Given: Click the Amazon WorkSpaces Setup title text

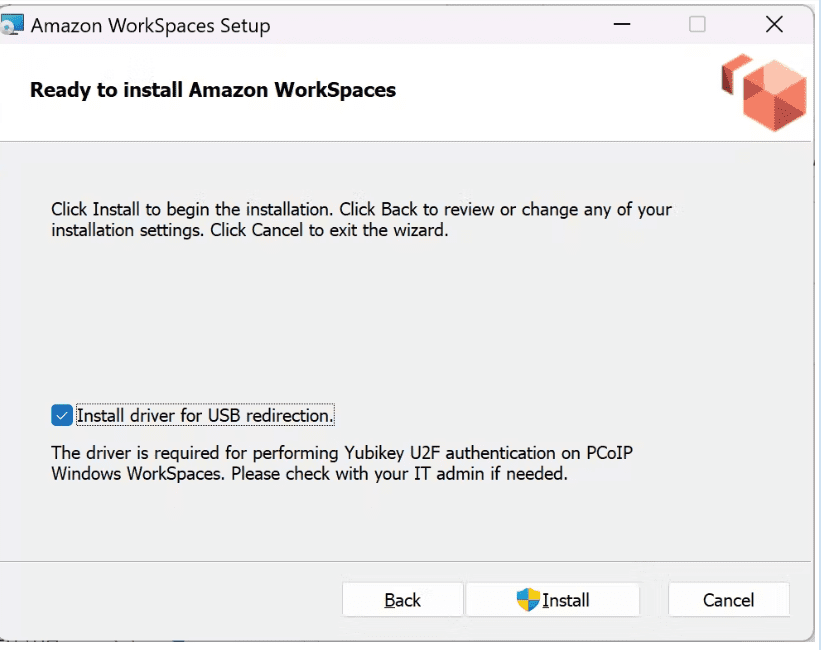Looking at the screenshot, I should [150, 25].
